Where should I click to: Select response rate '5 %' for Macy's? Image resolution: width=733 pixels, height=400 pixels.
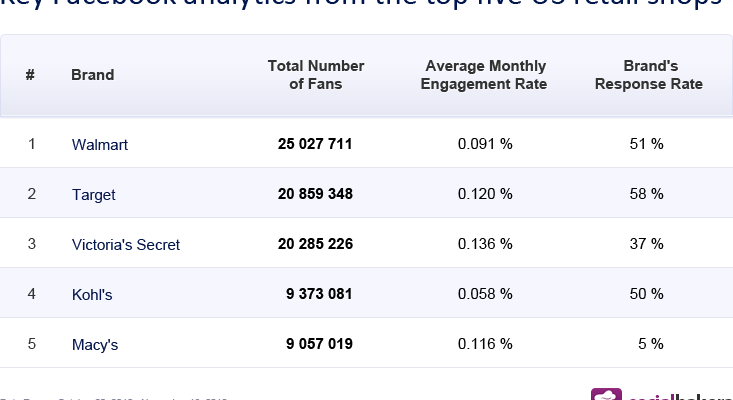[x=651, y=344]
